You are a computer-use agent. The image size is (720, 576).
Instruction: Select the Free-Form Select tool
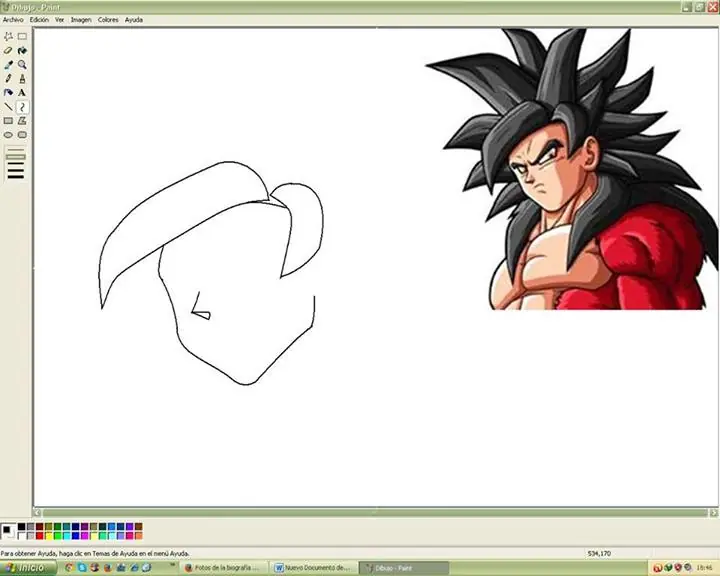pos(8,36)
